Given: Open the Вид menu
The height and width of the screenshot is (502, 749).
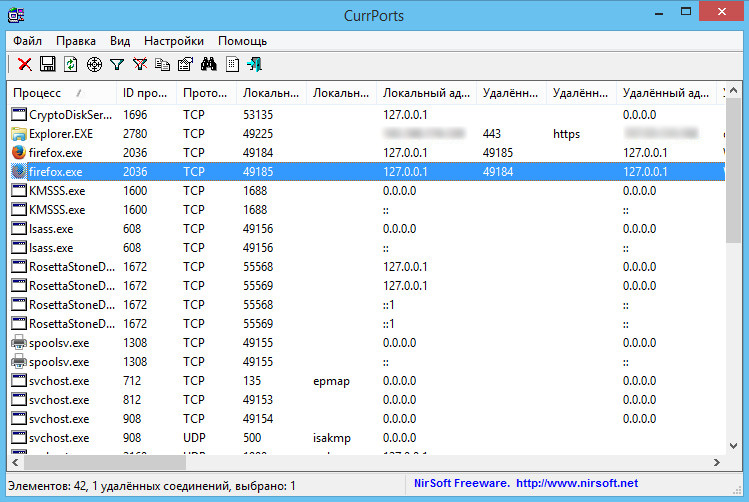Looking at the screenshot, I should pos(120,41).
